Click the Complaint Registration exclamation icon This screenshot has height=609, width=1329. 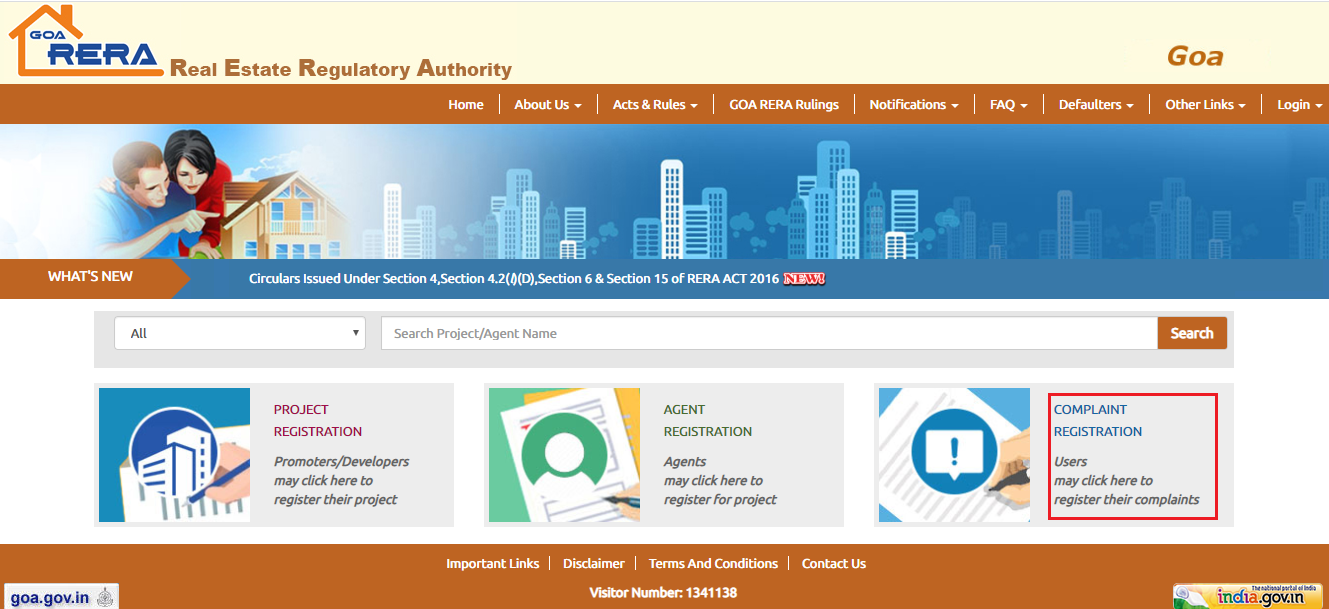point(953,454)
